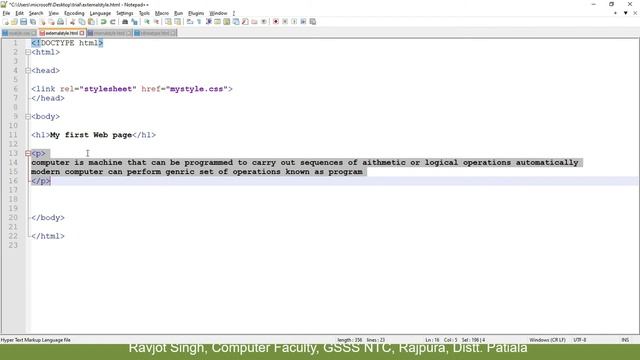Viewport: 640px width, 360px height.
Task: Open the View menu
Action: point(53,13)
